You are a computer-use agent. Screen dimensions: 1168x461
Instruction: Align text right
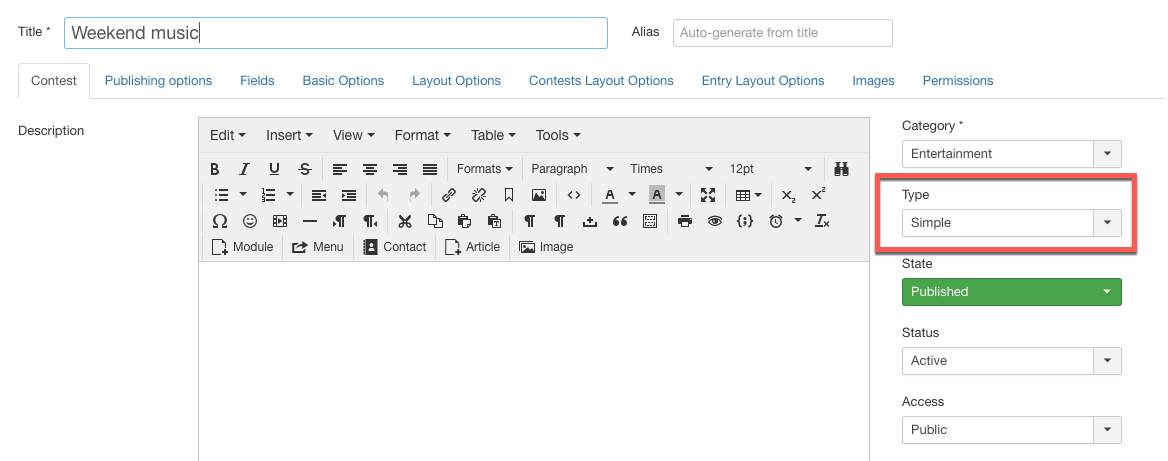coord(400,169)
